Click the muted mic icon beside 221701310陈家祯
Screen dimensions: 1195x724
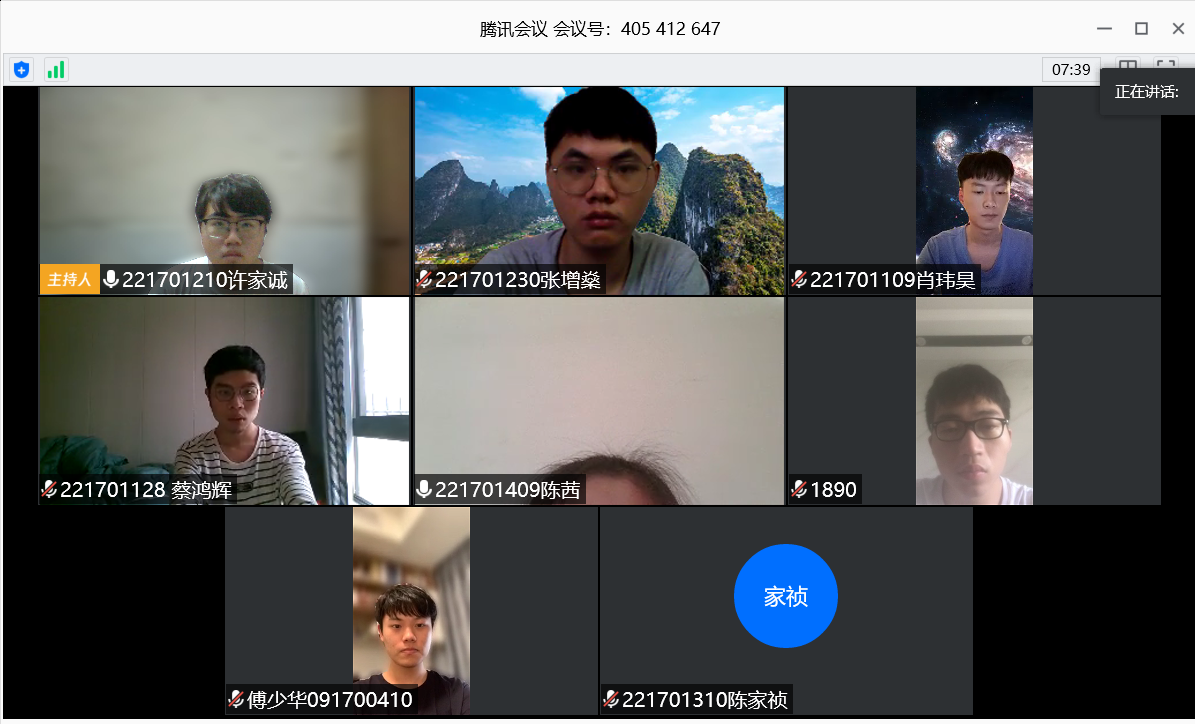click(610, 699)
